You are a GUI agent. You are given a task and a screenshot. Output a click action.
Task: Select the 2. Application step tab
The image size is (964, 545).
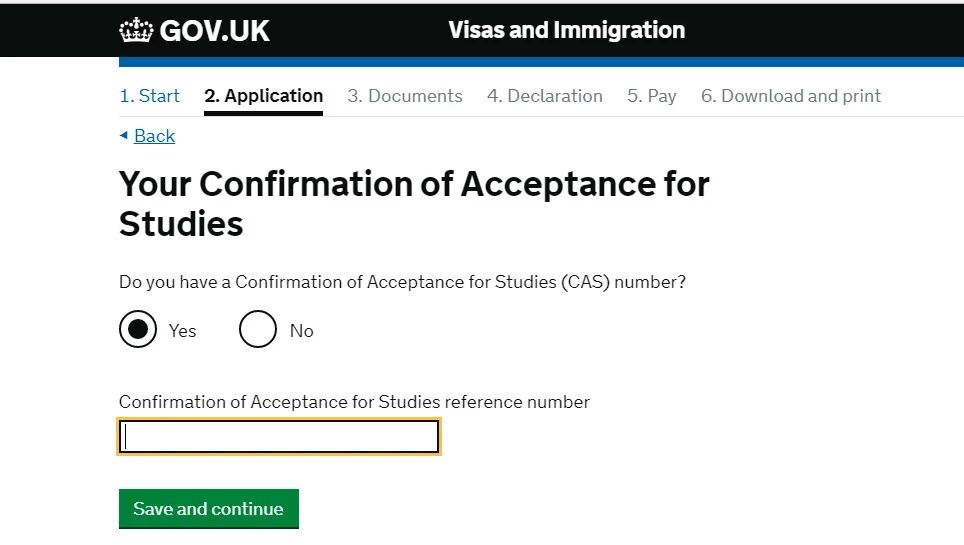263,96
